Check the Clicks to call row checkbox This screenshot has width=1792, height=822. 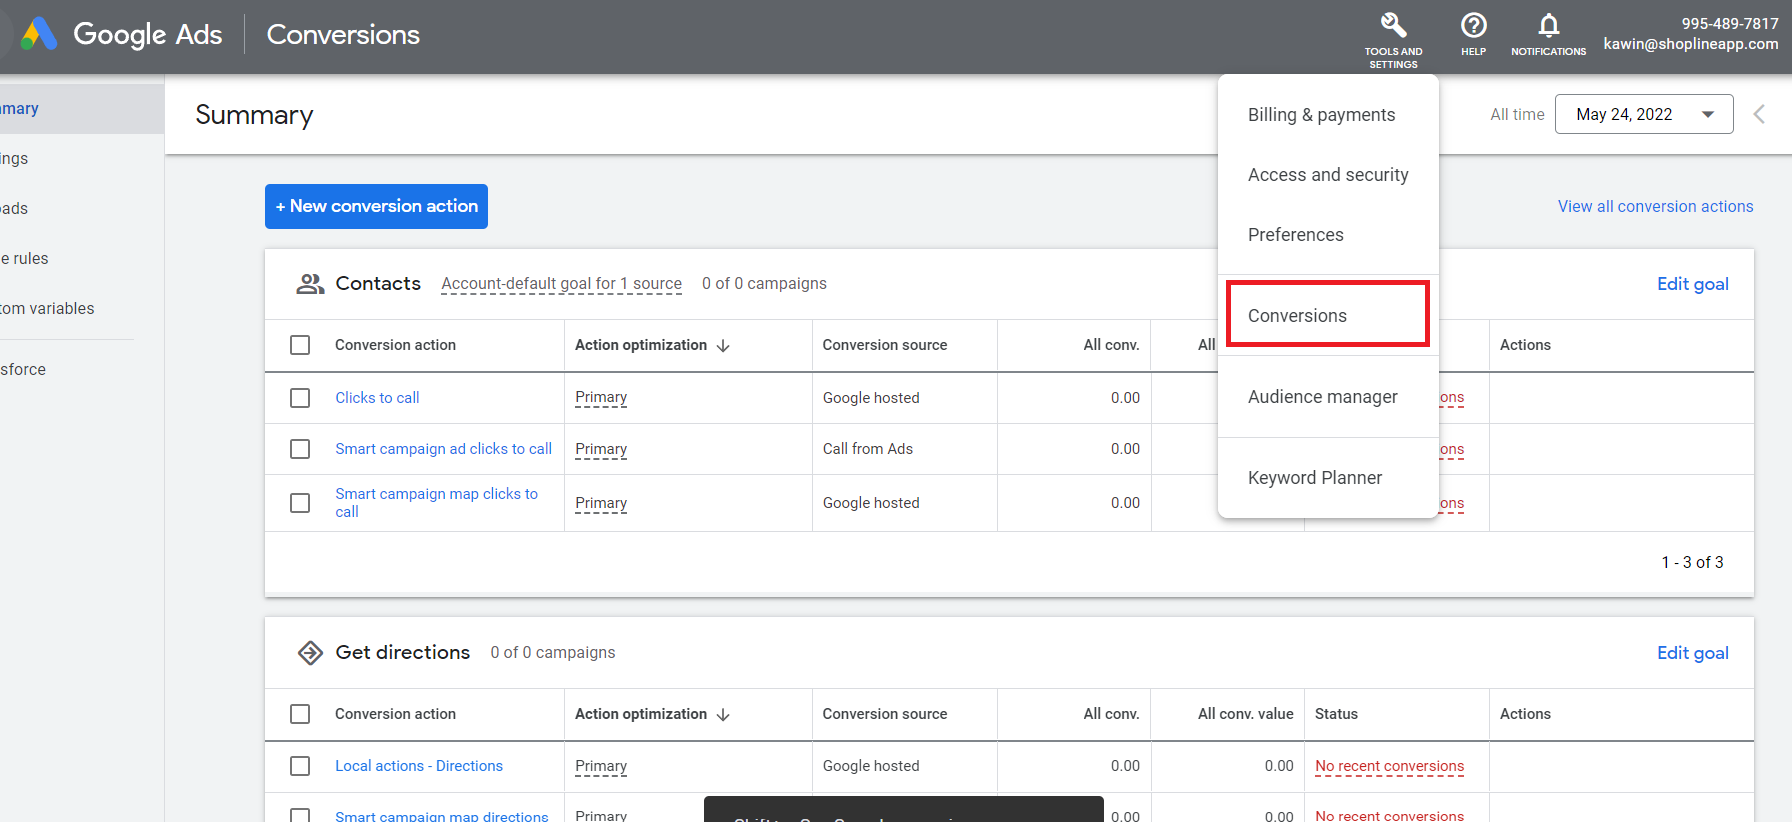pyautogui.click(x=300, y=398)
